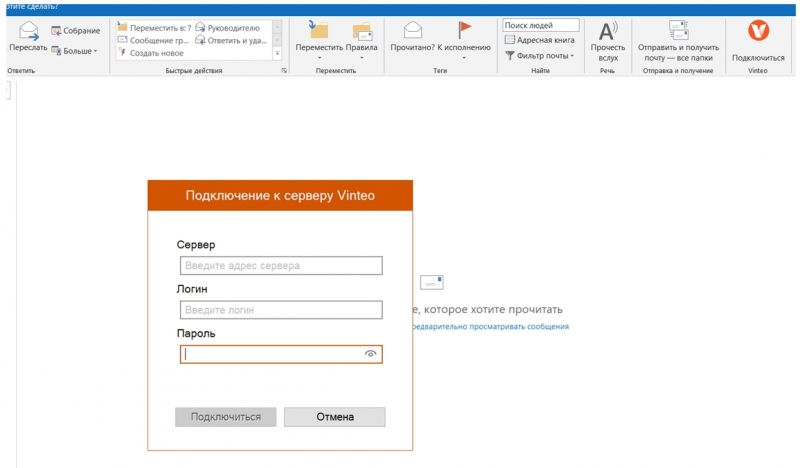Click the Прочитано? envelope icon

413,30
